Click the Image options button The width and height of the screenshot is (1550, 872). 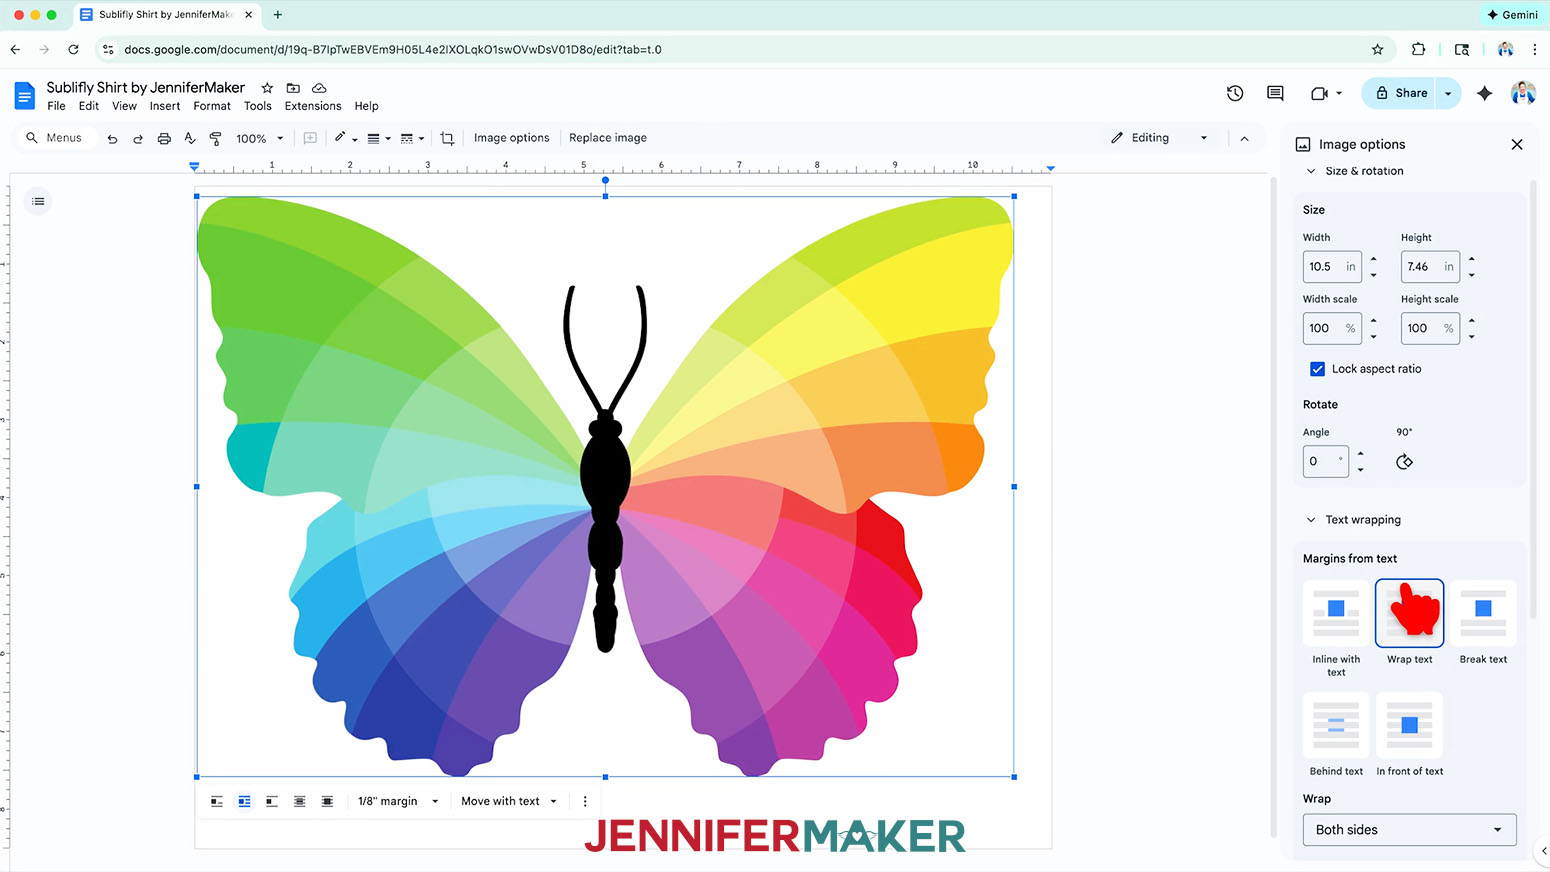(x=511, y=138)
